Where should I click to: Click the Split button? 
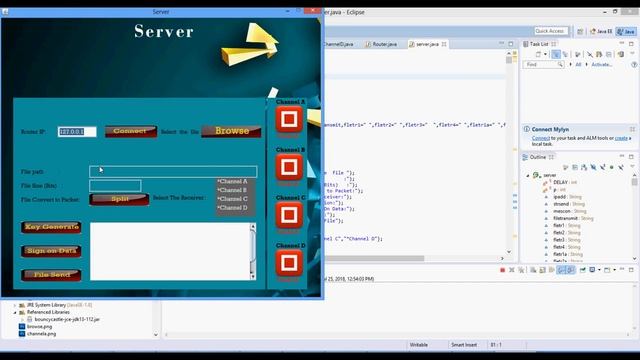coord(119,199)
